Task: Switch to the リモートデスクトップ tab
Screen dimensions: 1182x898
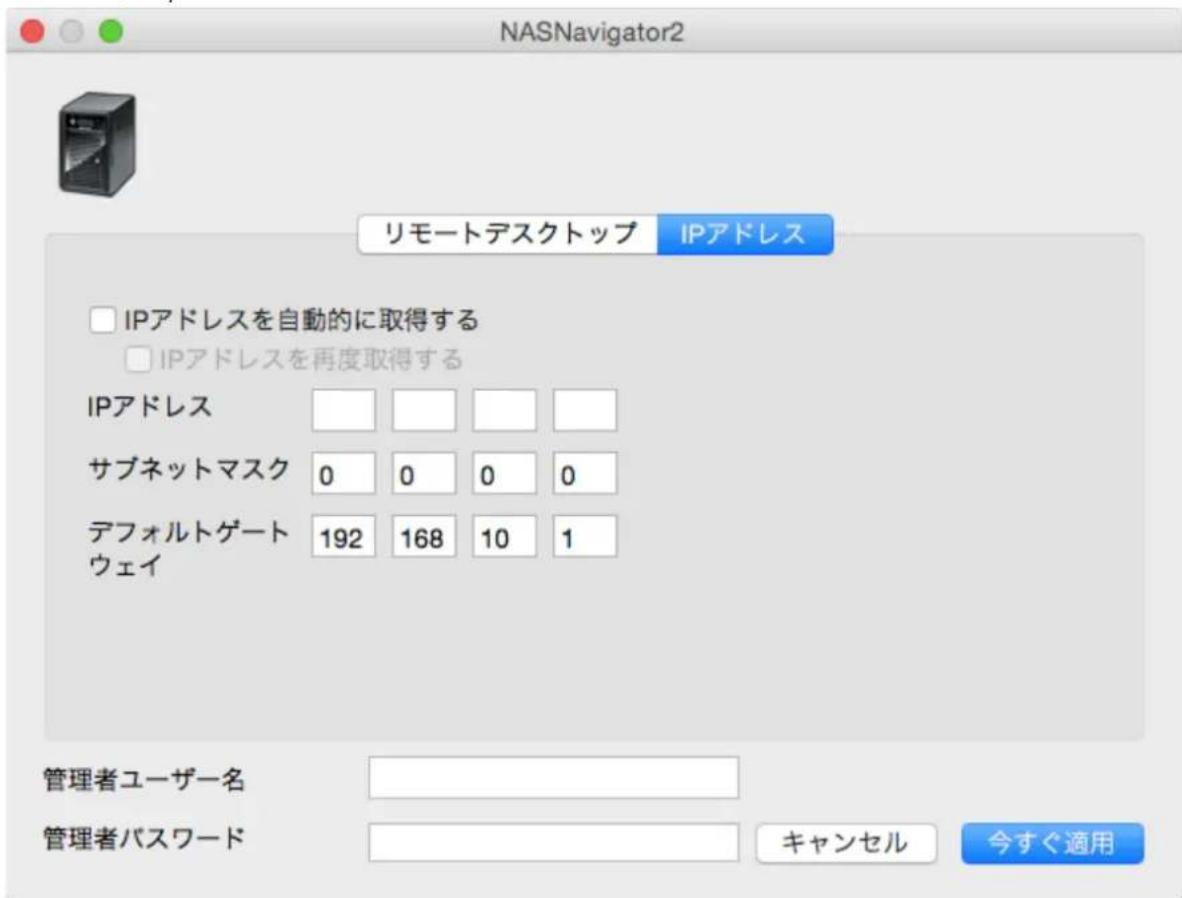Action: 508,234
